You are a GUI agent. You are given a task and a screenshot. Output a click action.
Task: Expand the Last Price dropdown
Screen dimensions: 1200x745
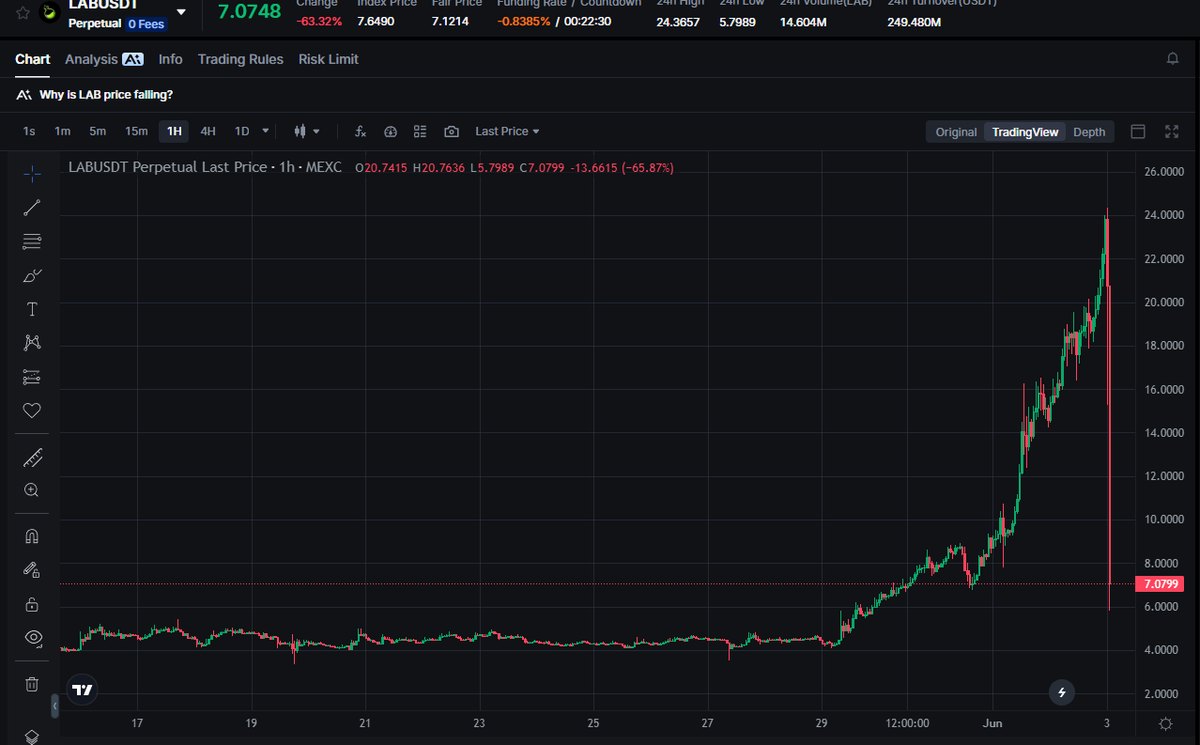click(507, 131)
